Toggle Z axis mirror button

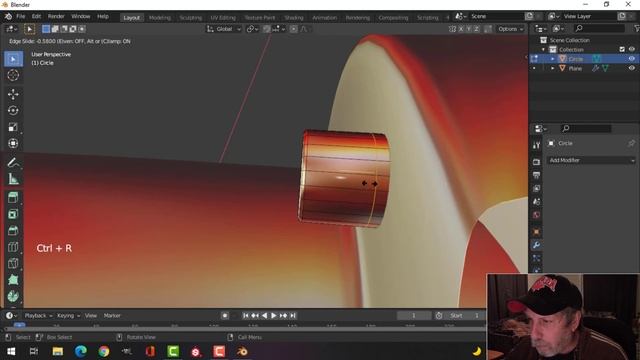click(x=476, y=29)
